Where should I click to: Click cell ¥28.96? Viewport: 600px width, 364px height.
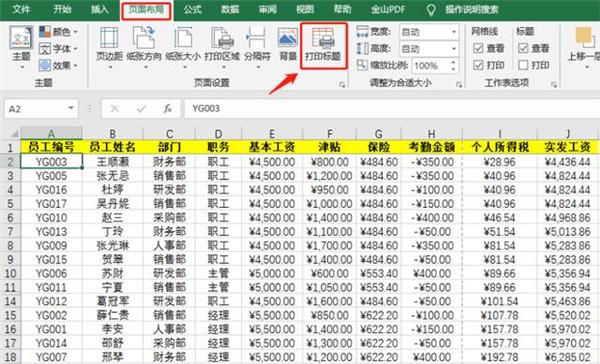pyautogui.click(x=499, y=162)
